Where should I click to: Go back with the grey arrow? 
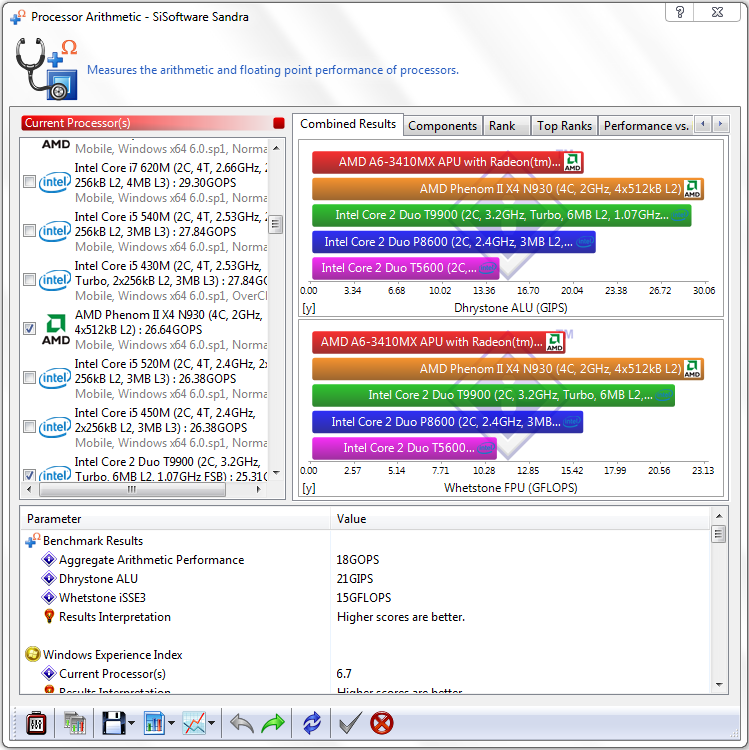pos(242,723)
